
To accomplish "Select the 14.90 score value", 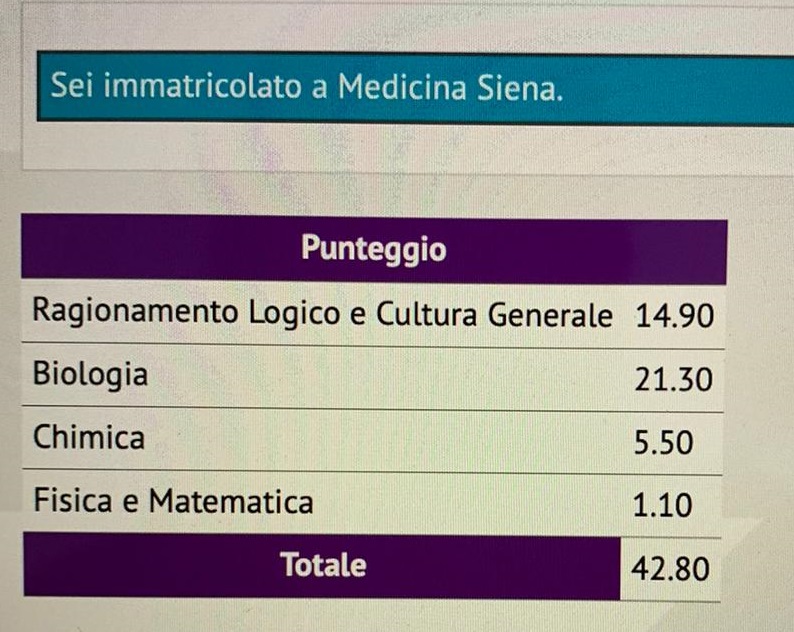I will [673, 317].
